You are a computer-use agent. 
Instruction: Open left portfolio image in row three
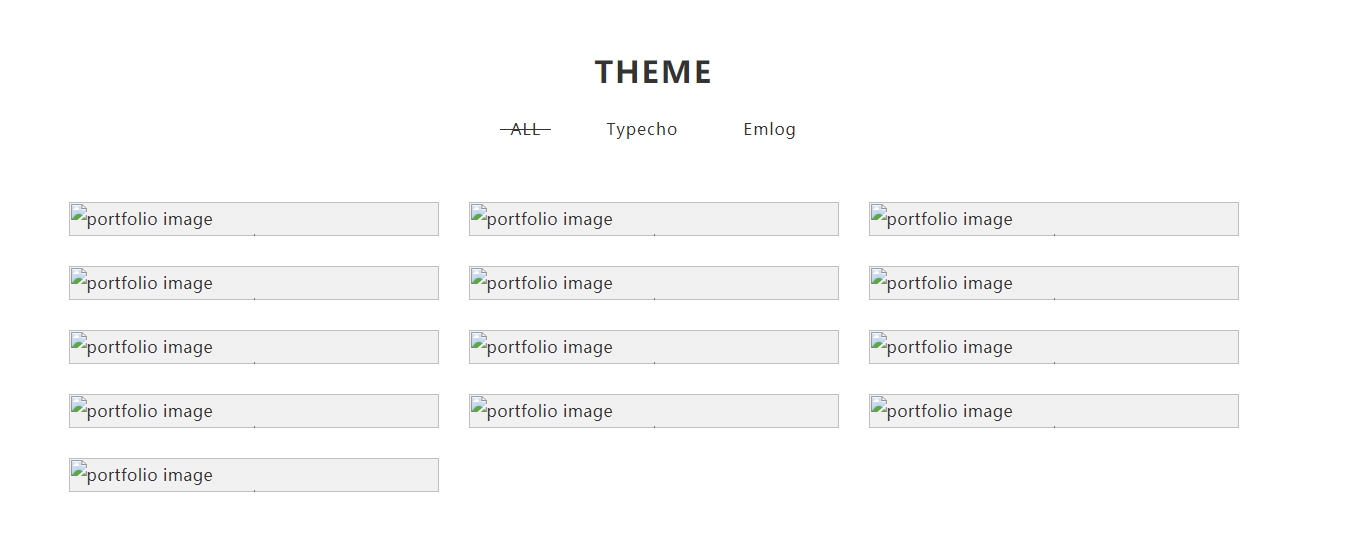tap(254, 347)
